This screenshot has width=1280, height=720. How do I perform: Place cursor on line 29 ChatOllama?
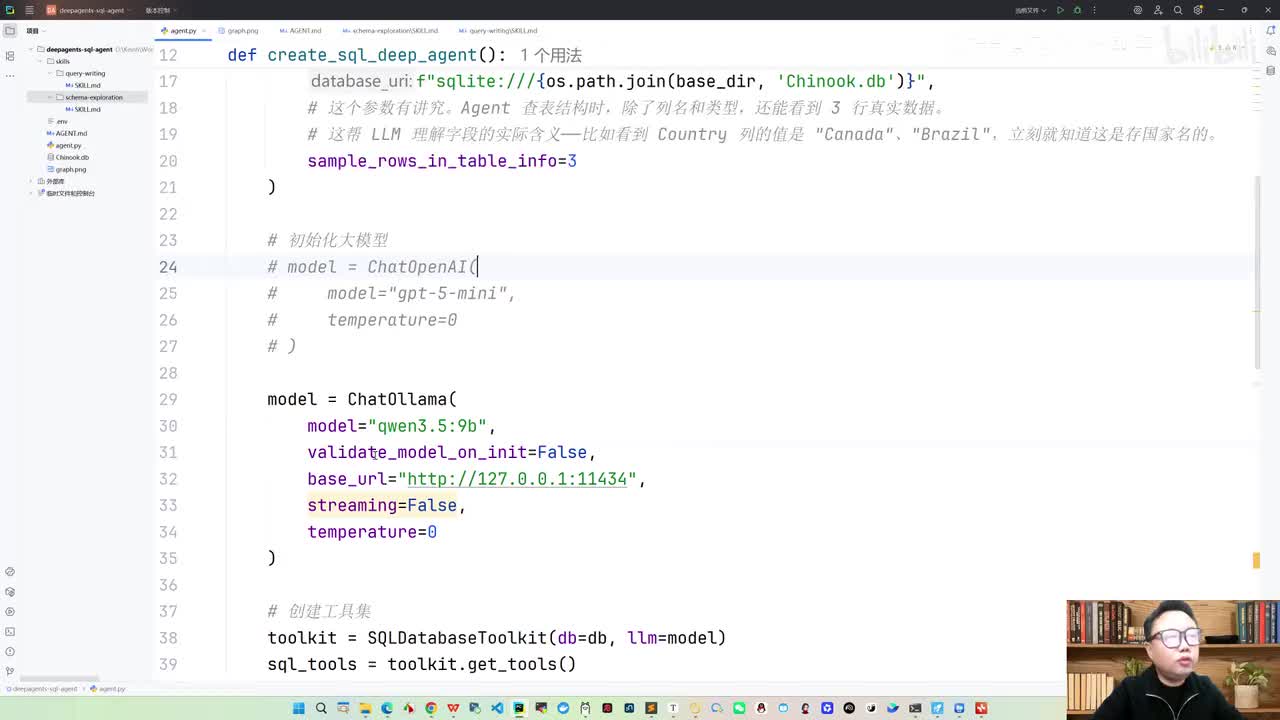point(401,399)
